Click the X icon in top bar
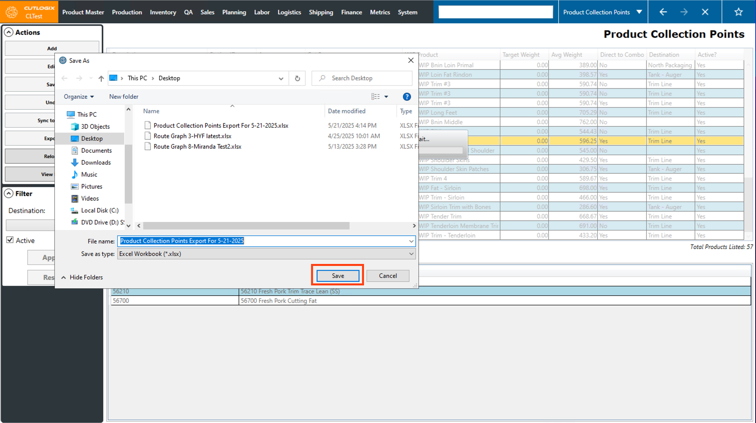The height and width of the screenshot is (423, 756). coord(705,12)
